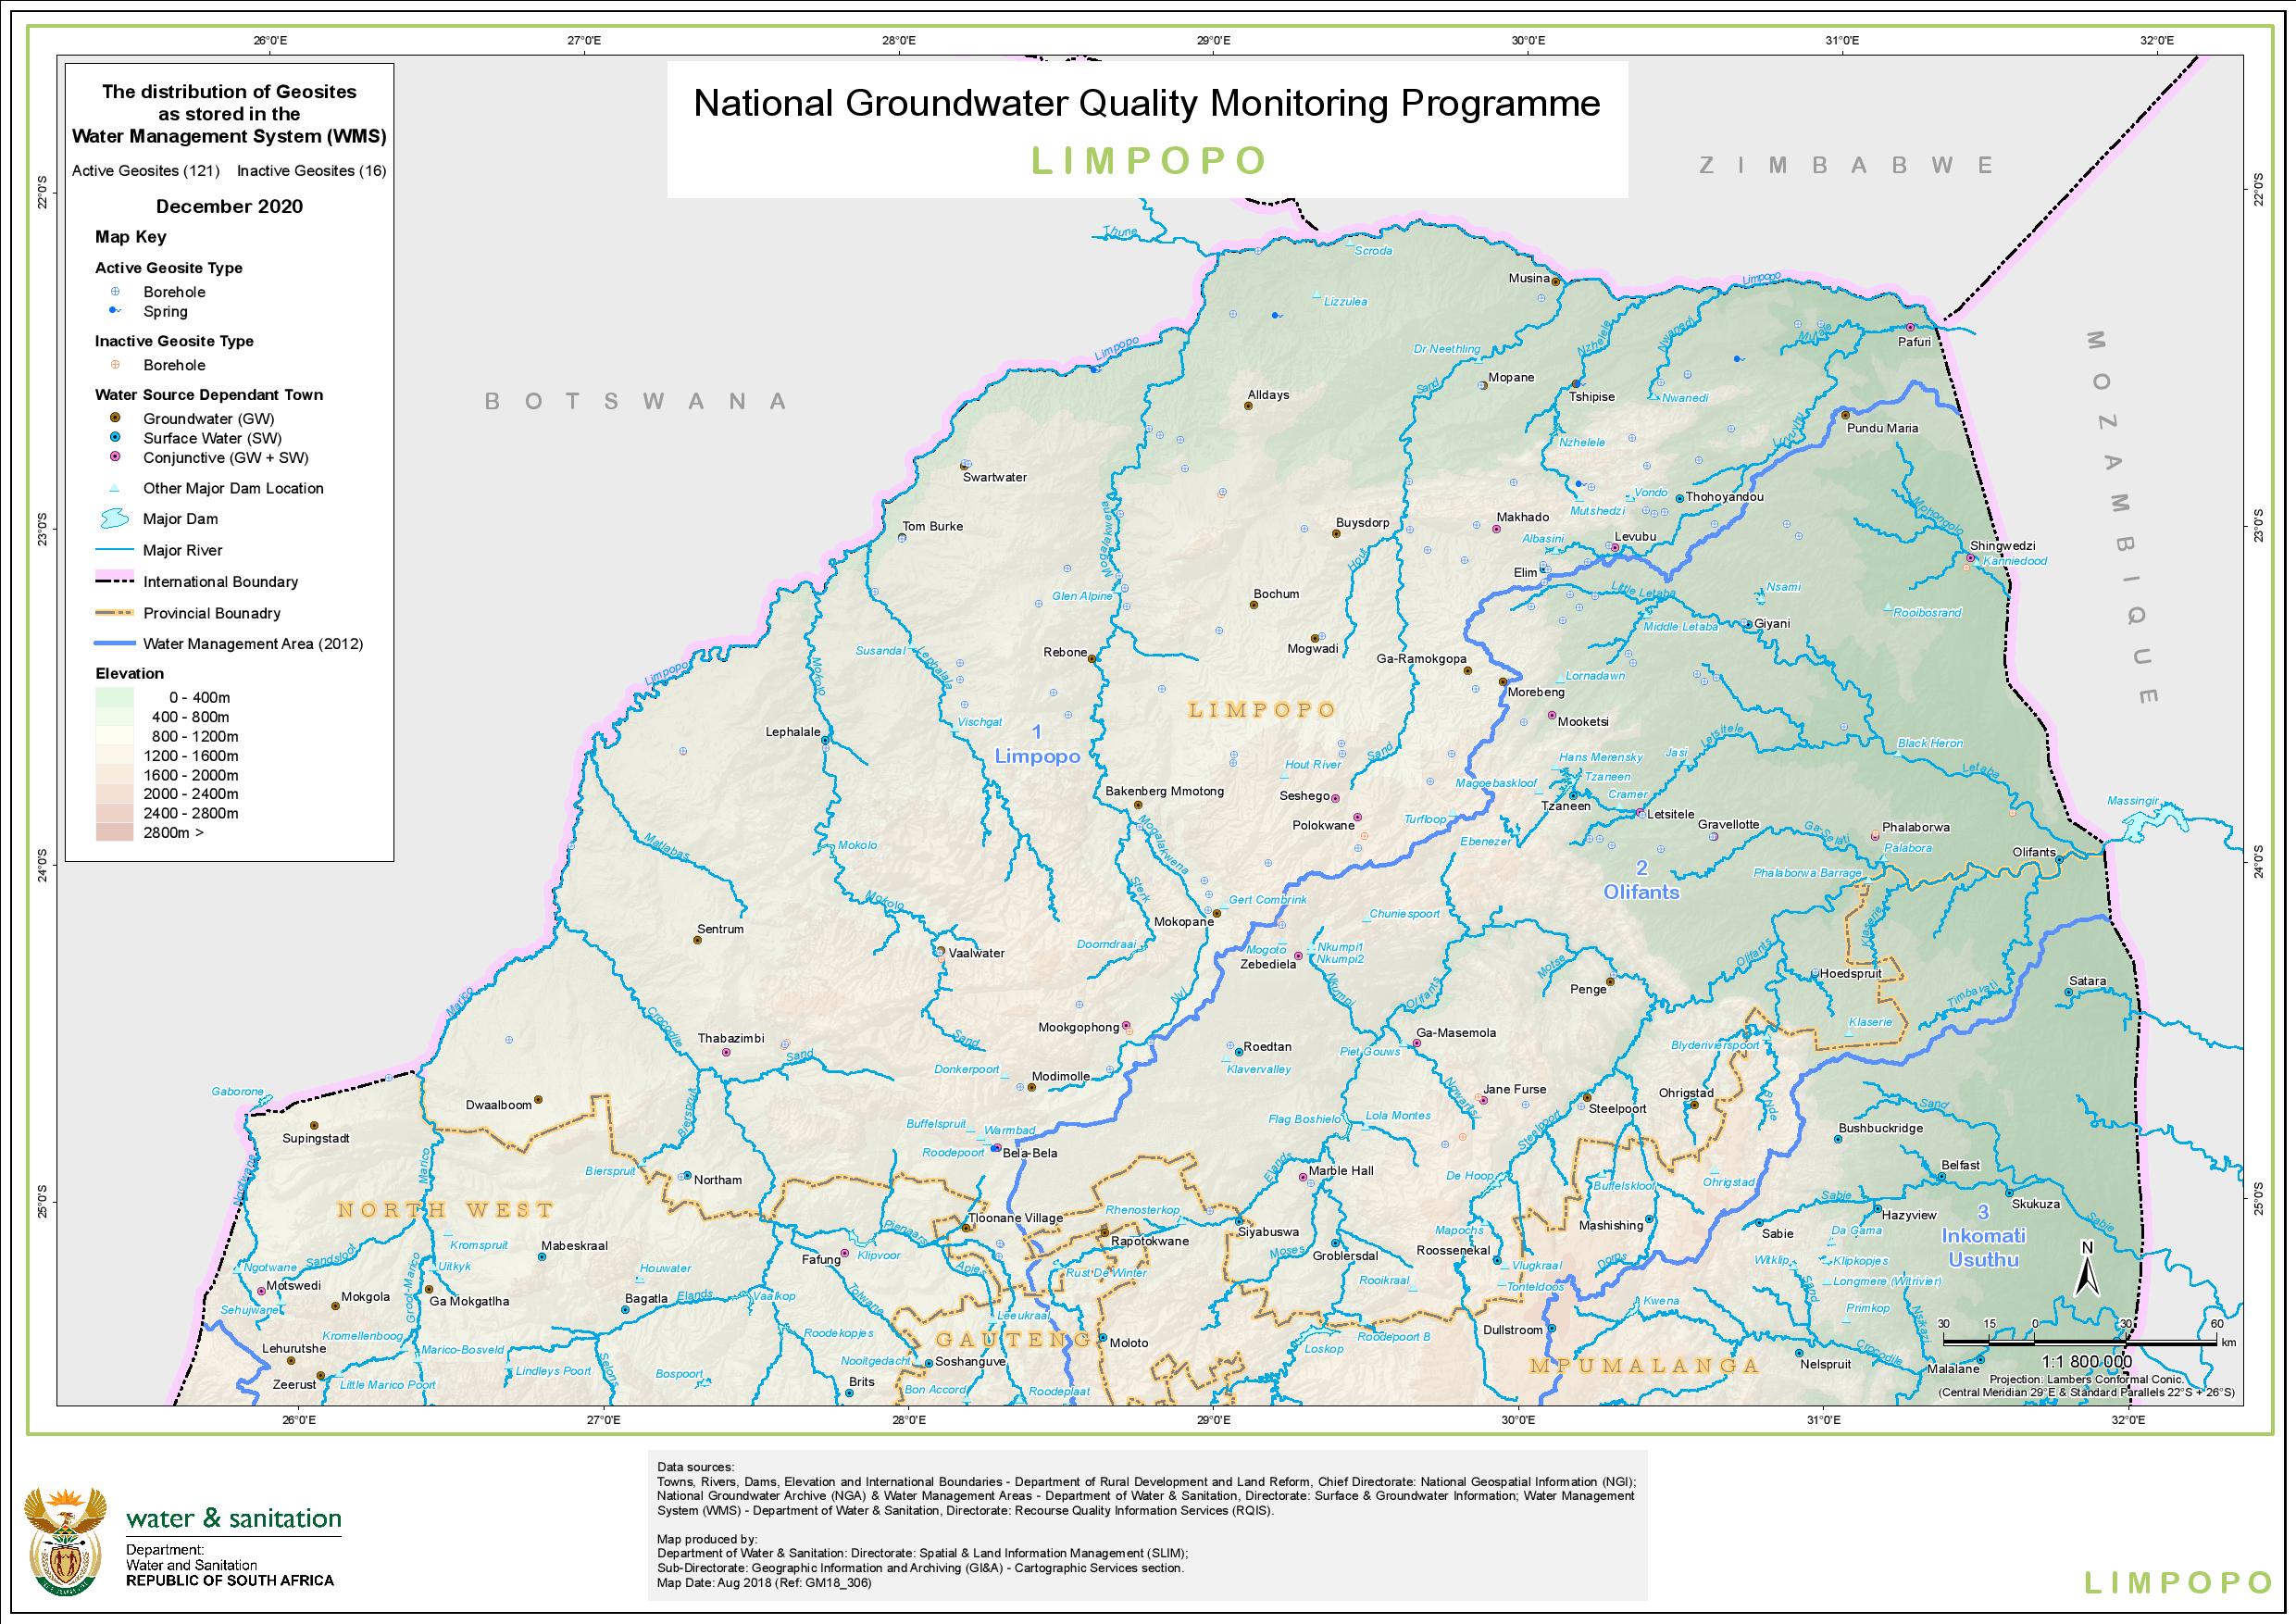Click the '2 Olifants' water management area label
The width and height of the screenshot is (2296, 1624).
click(1641, 880)
